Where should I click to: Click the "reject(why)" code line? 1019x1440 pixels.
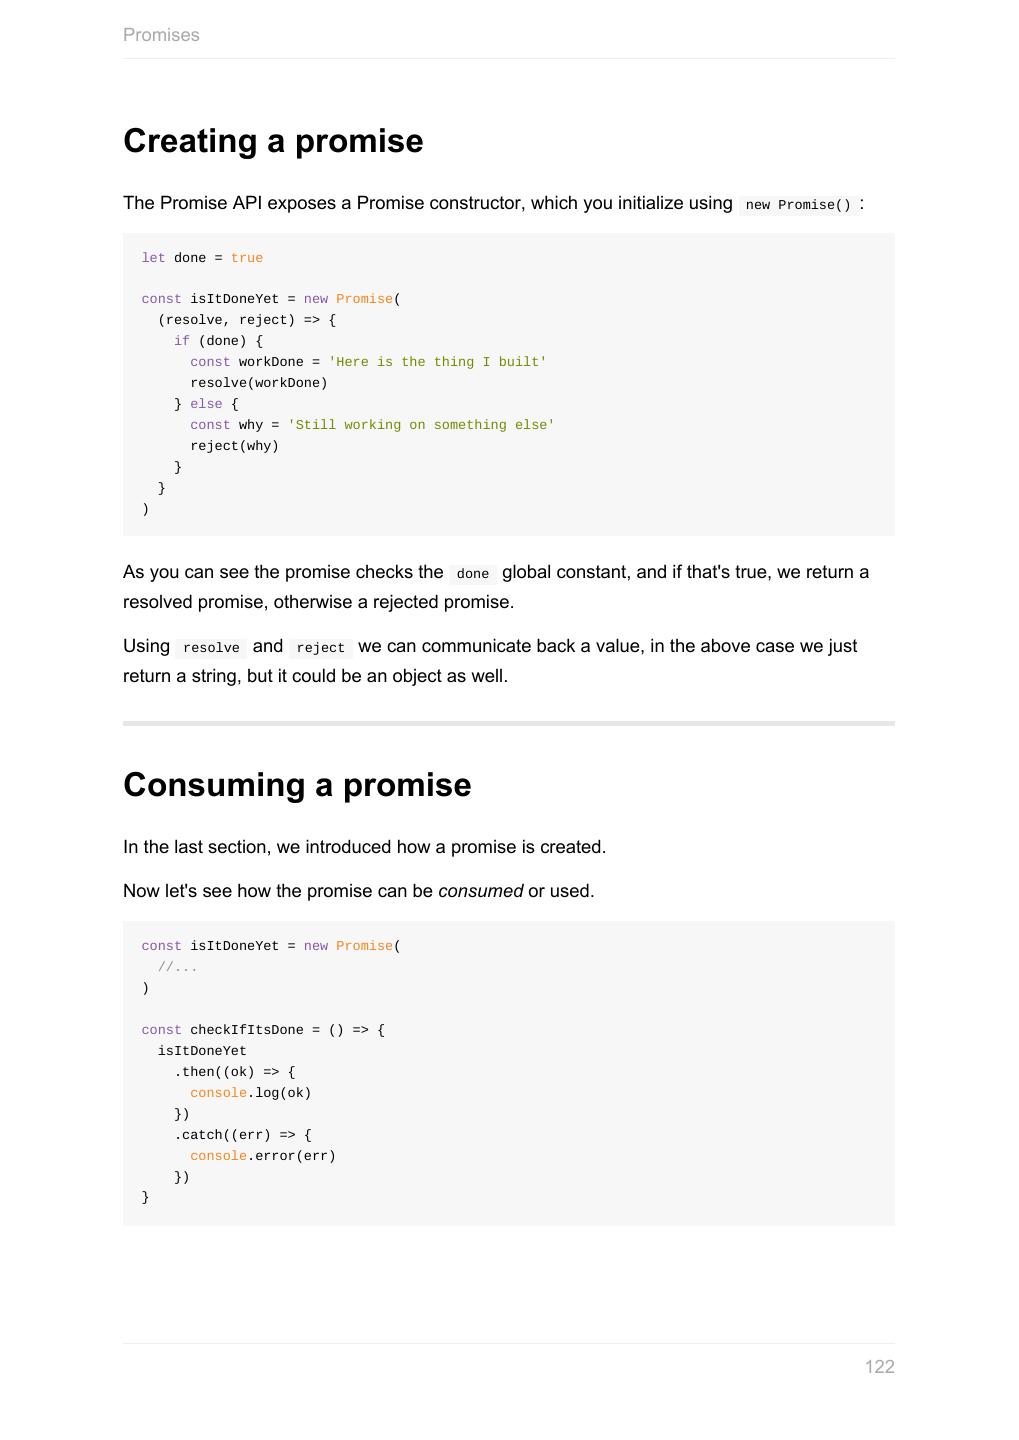pos(235,446)
